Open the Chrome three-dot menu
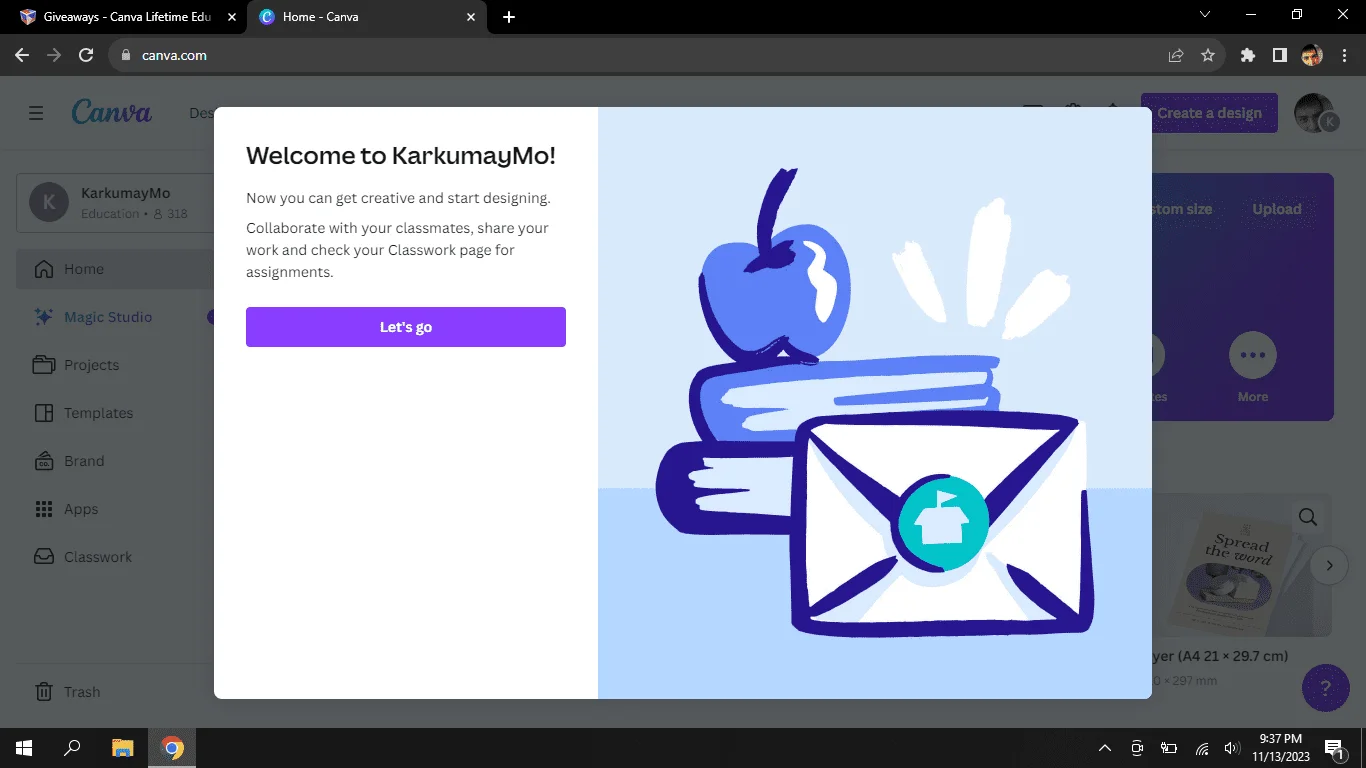Viewport: 1366px width, 768px height. (1344, 56)
